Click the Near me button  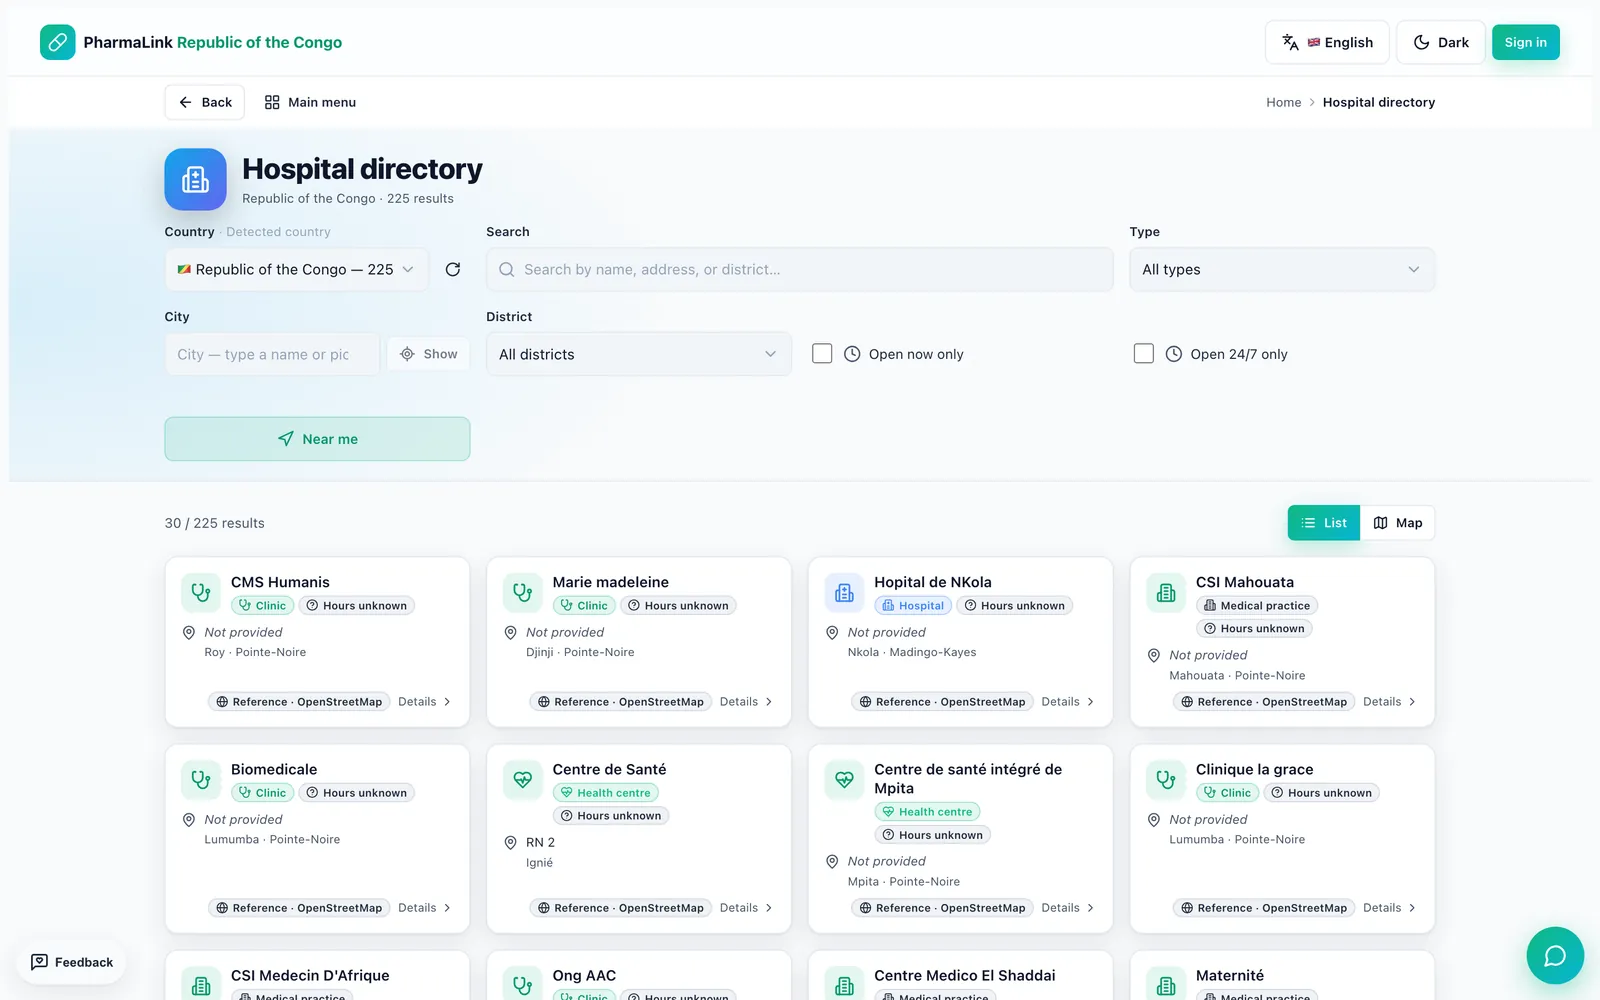click(x=317, y=439)
